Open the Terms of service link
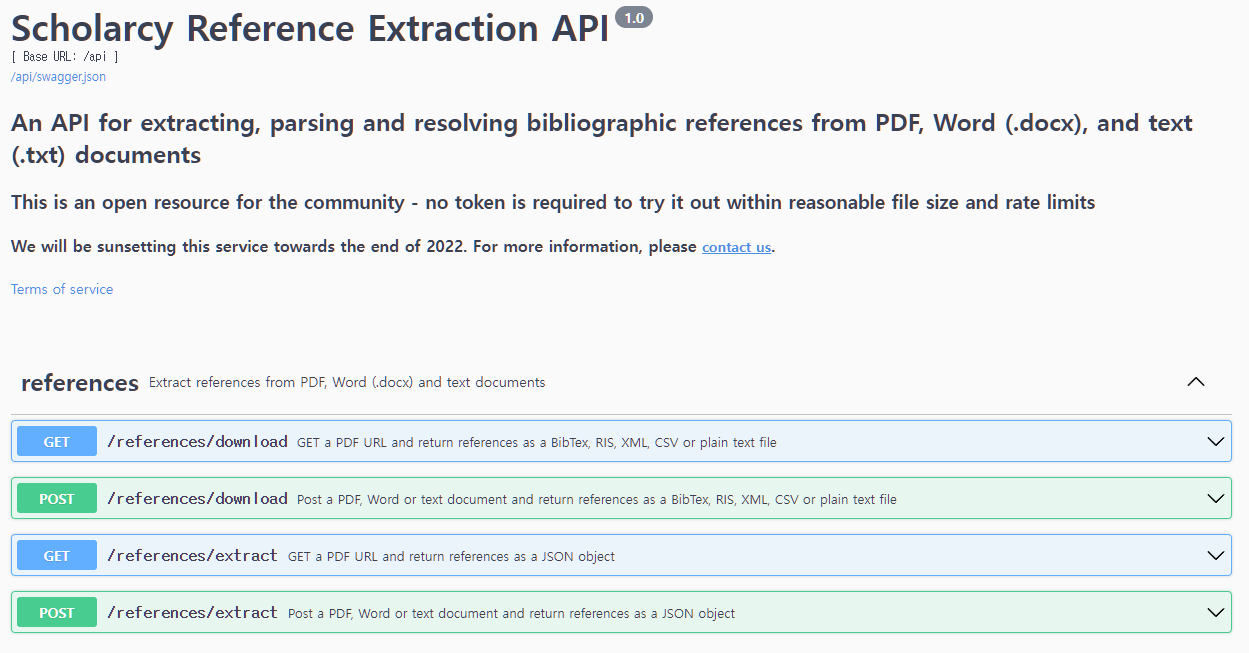The image size is (1249, 653). 62,289
